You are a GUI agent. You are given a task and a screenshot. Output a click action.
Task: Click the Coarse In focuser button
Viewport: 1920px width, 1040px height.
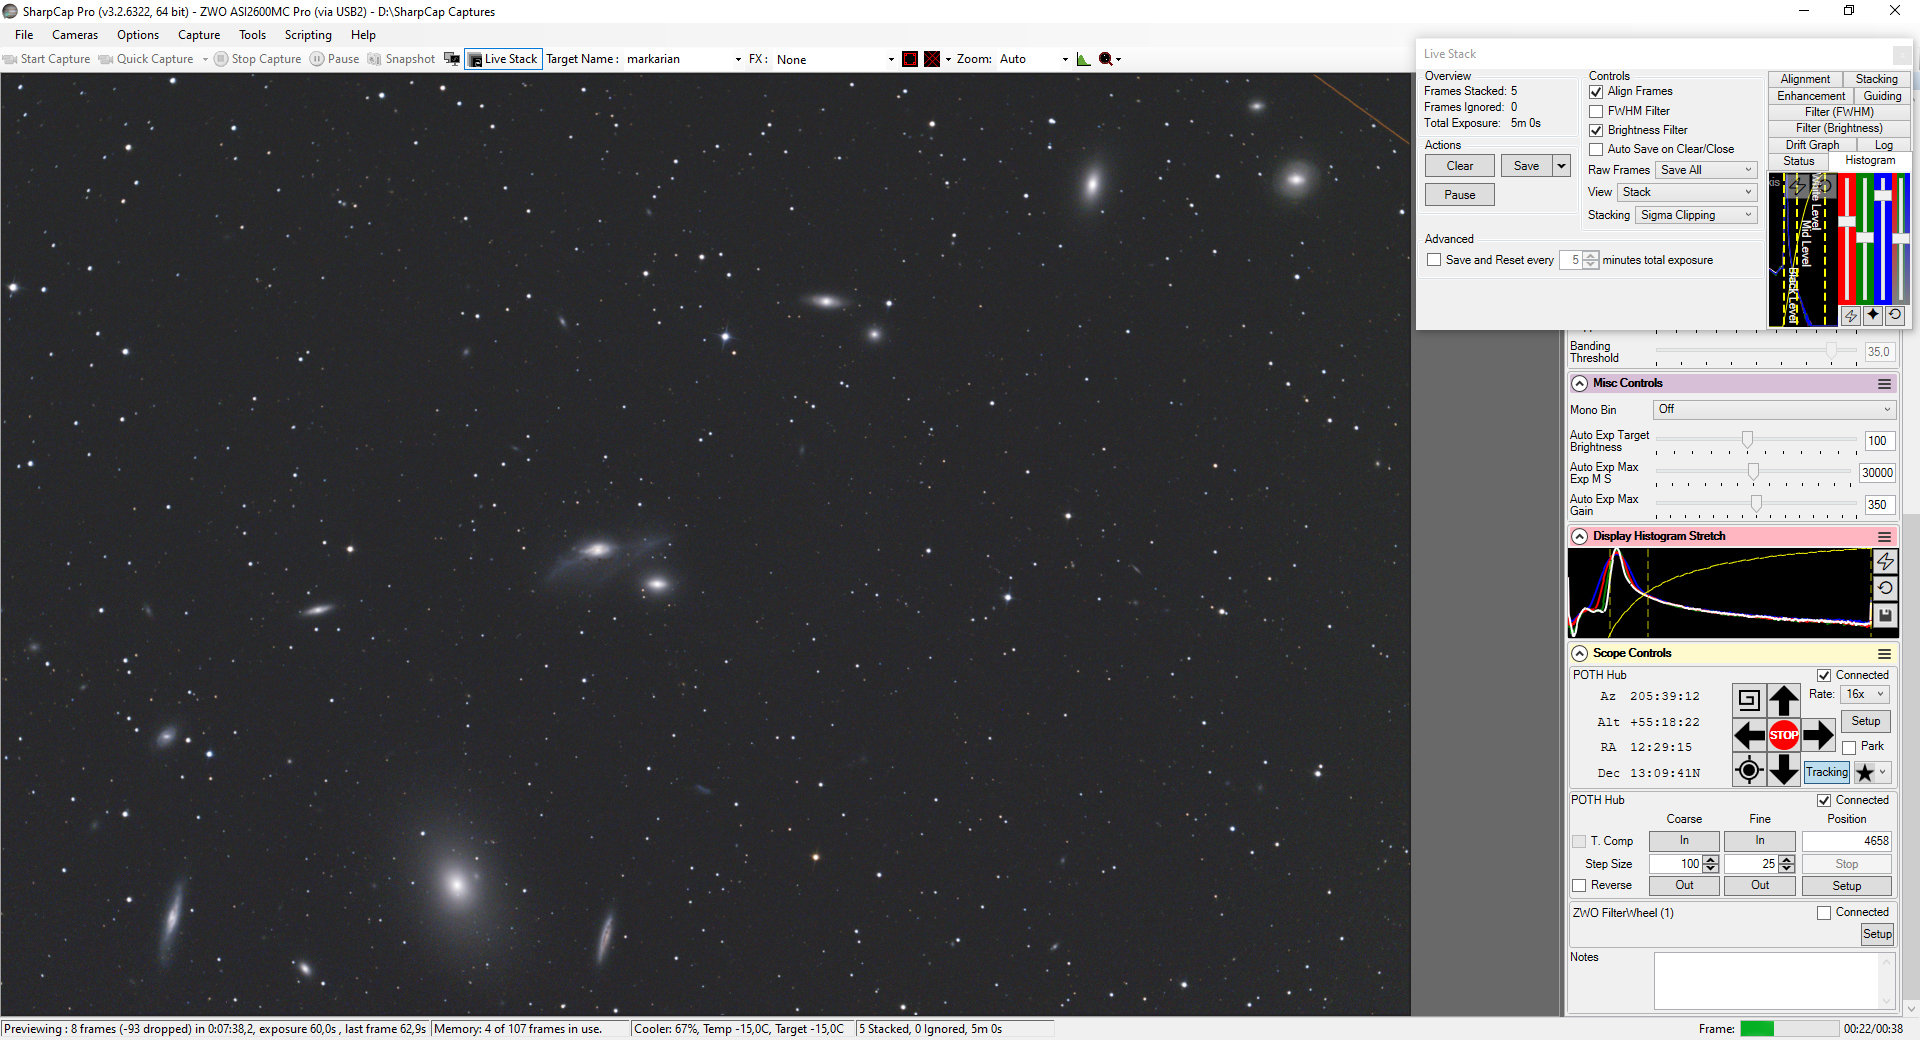coord(1684,841)
